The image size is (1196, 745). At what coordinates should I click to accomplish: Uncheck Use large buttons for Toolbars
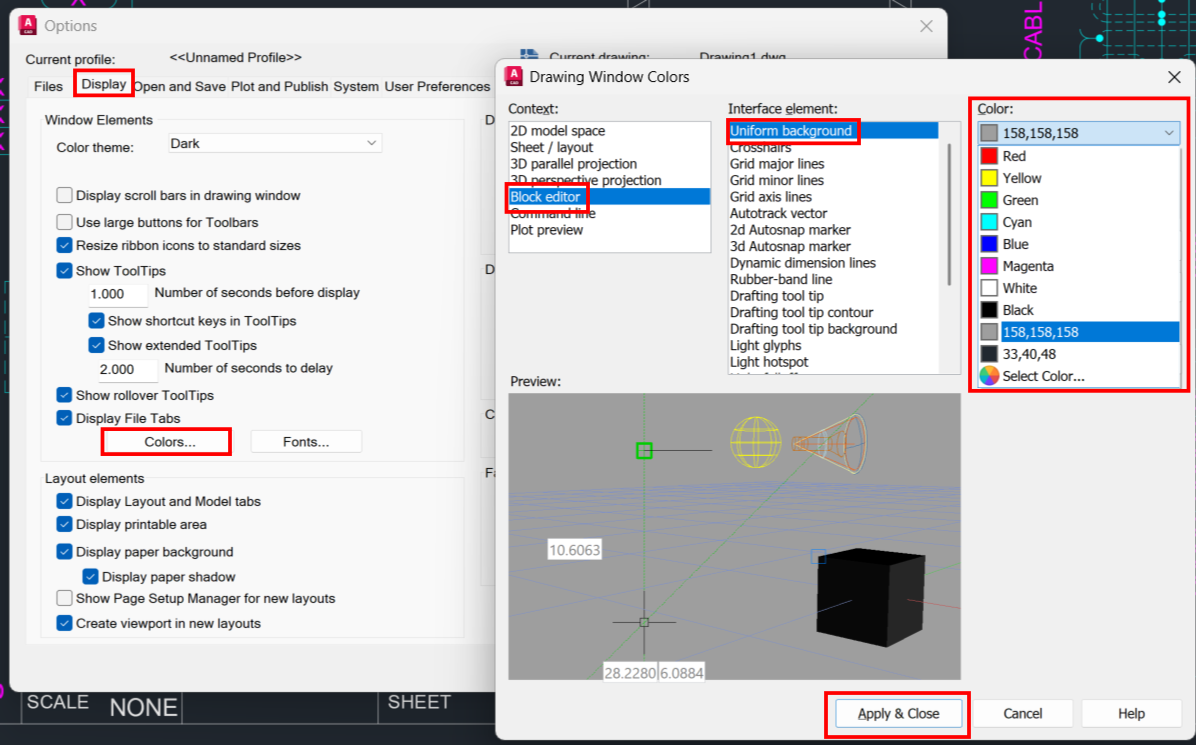point(64,221)
